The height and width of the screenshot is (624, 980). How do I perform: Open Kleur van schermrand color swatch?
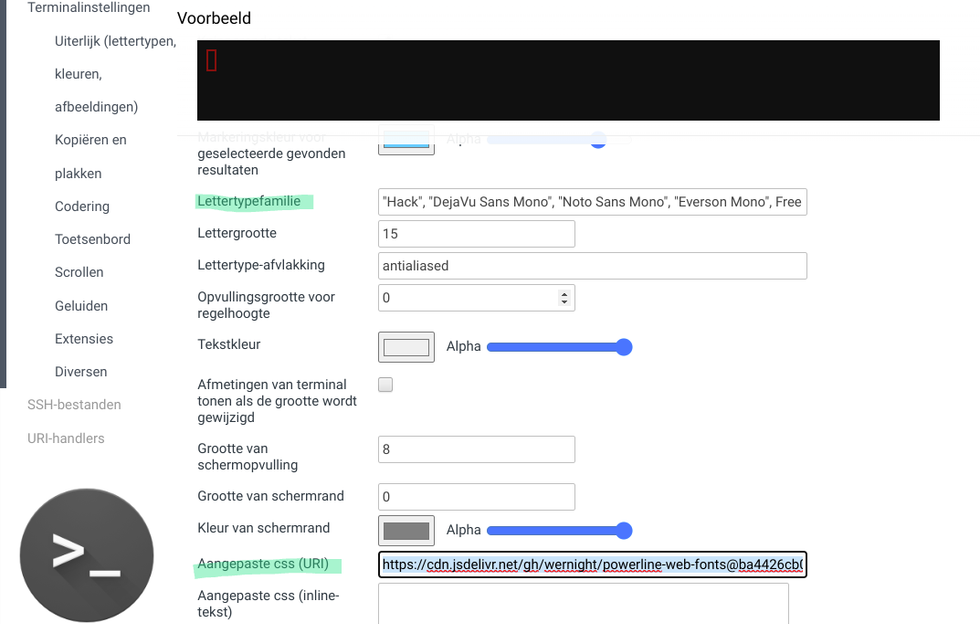406,531
